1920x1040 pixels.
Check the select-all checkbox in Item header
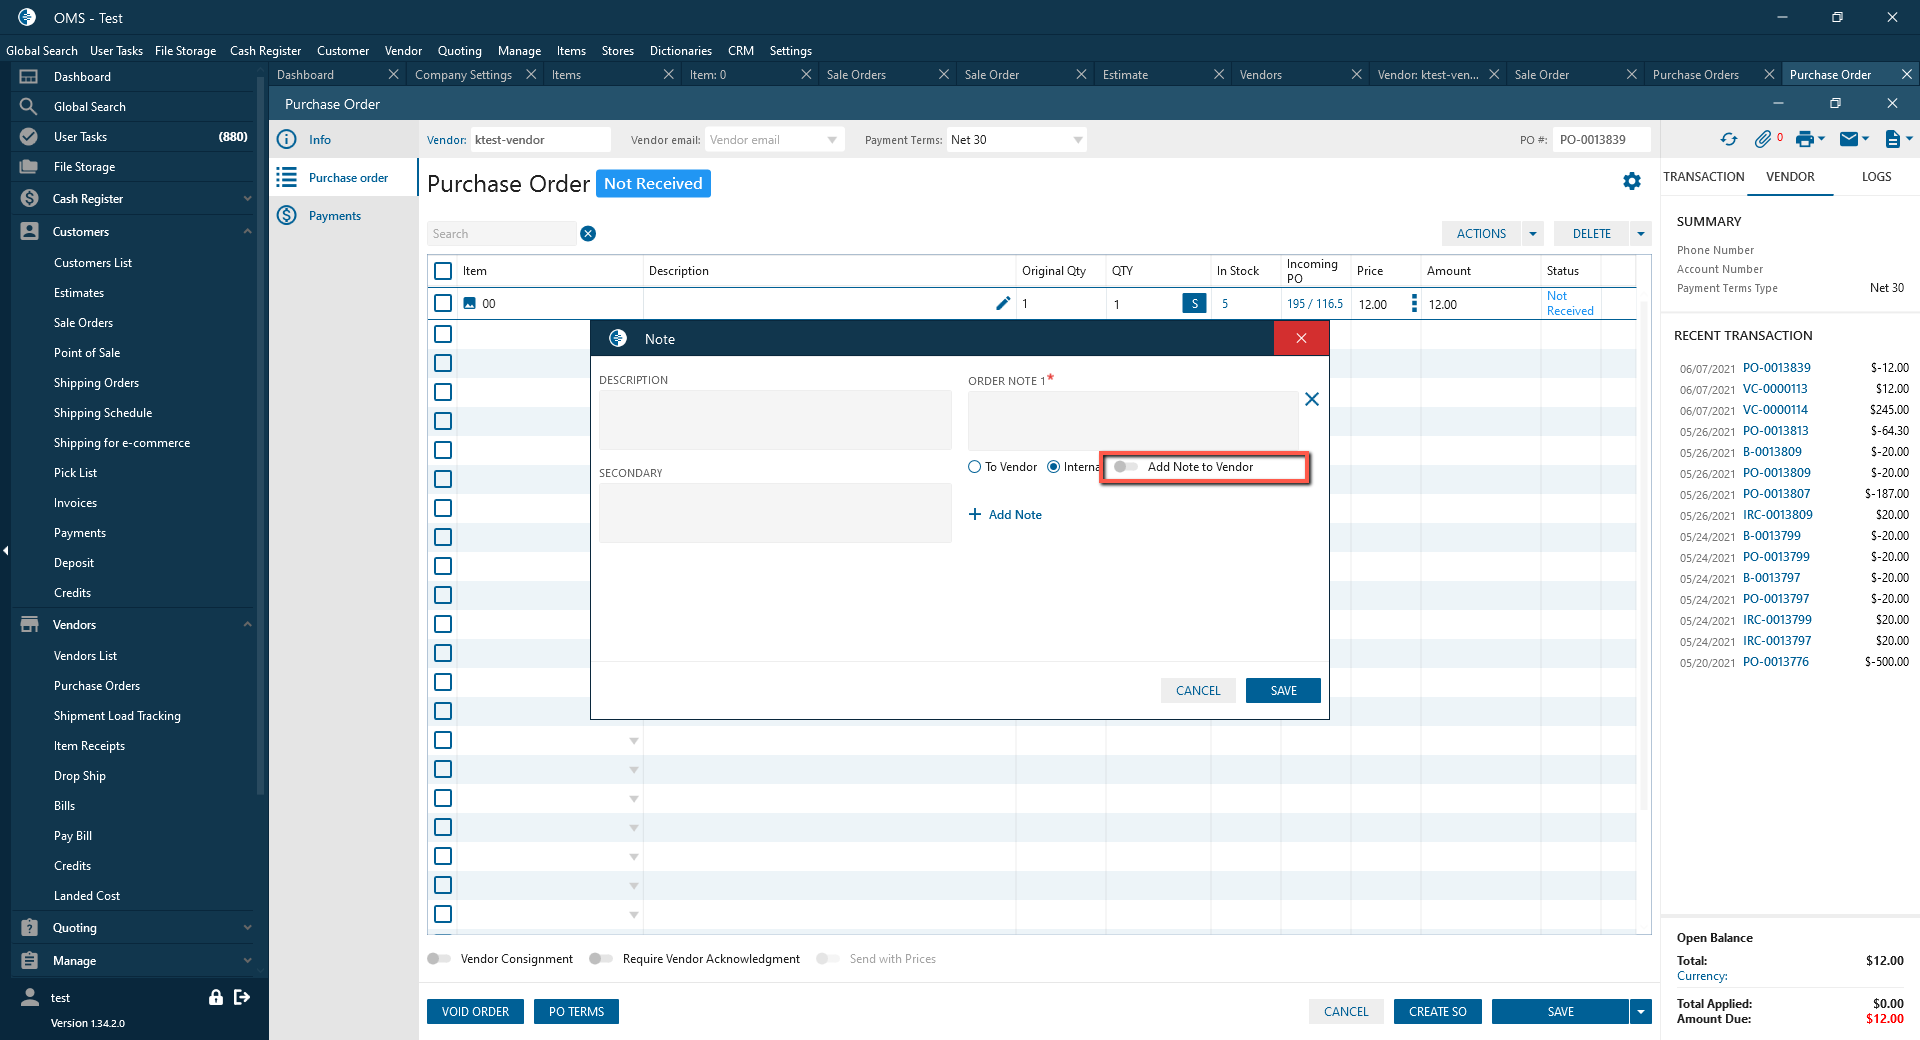[x=443, y=271]
